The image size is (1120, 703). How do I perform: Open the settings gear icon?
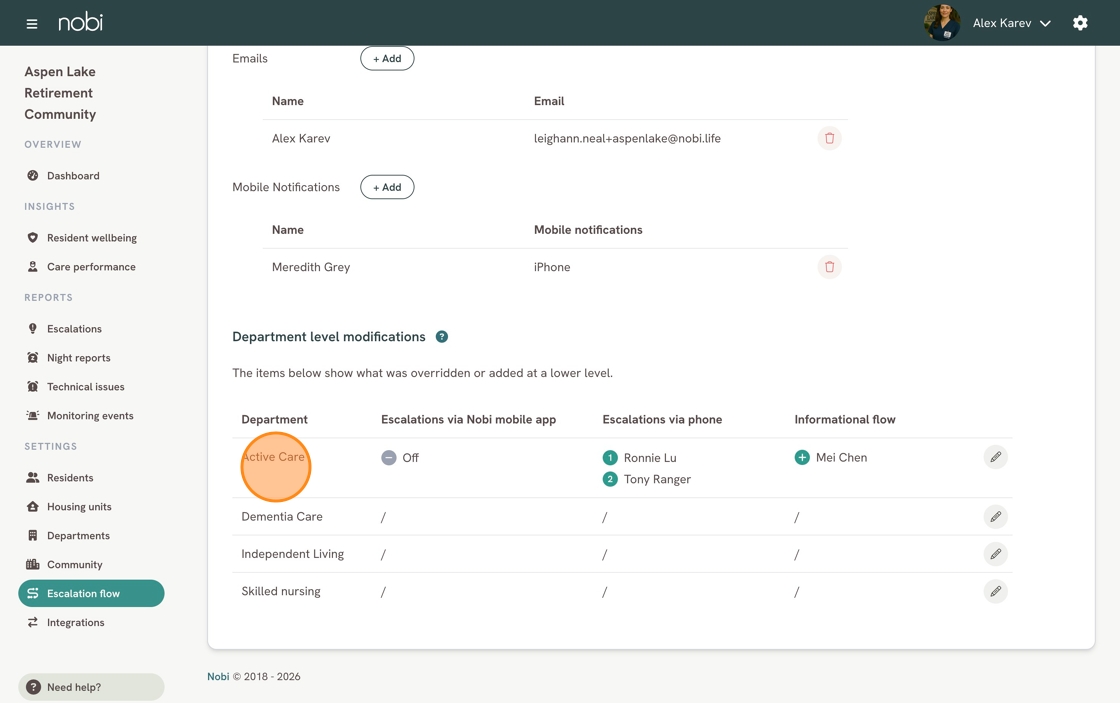coord(1080,23)
